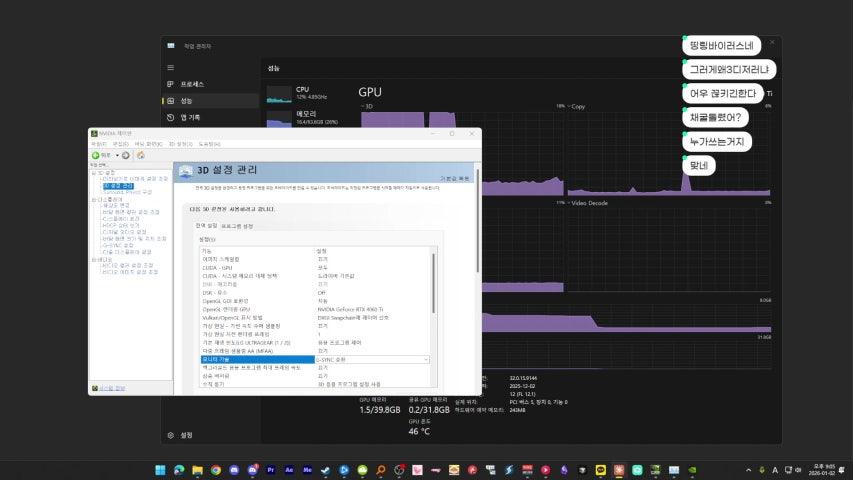
Task: Launch Adobe After Effects from taskbar
Action: click(x=289, y=470)
